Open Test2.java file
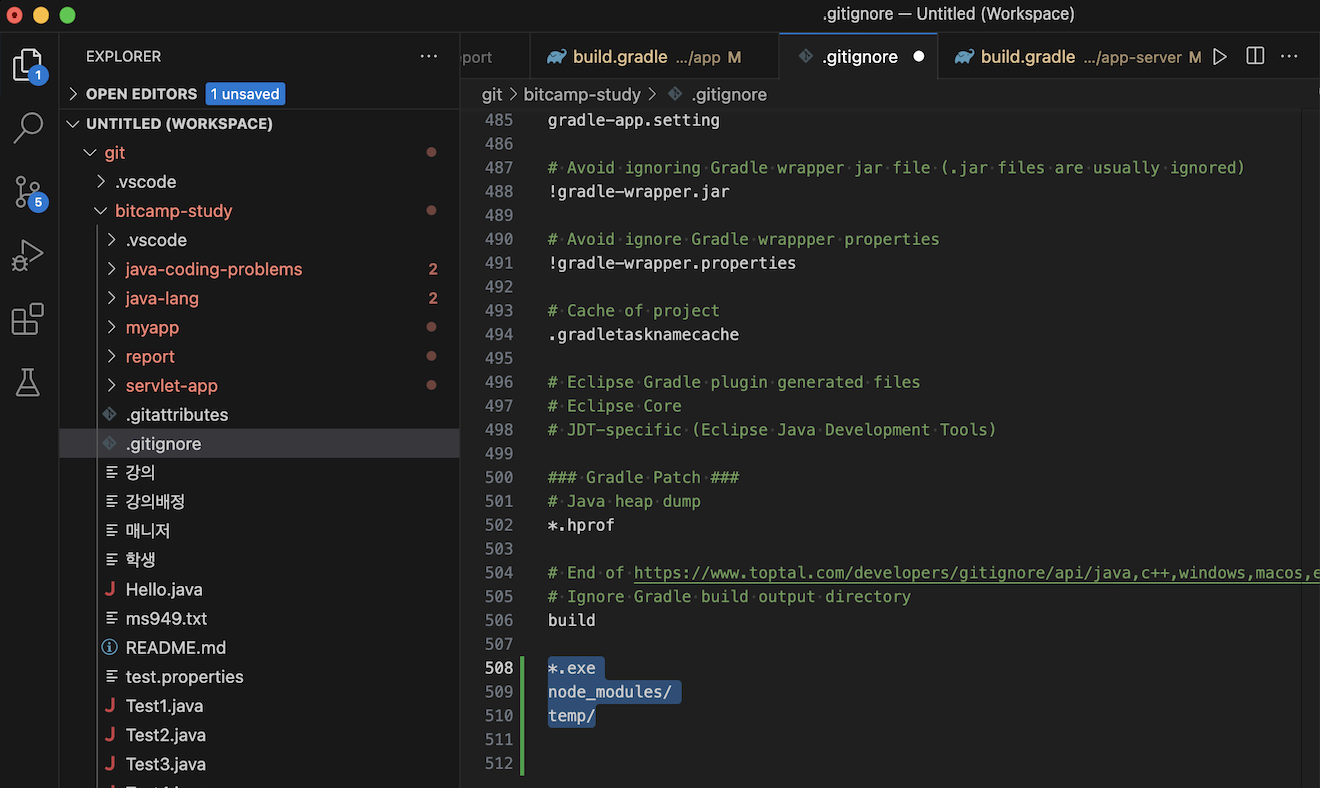1320x788 pixels. pyautogui.click(x=165, y=735)
